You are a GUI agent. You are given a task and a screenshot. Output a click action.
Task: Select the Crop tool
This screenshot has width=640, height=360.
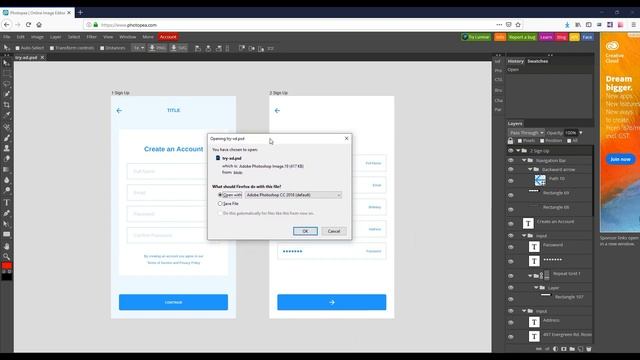(x=6, y=105)
